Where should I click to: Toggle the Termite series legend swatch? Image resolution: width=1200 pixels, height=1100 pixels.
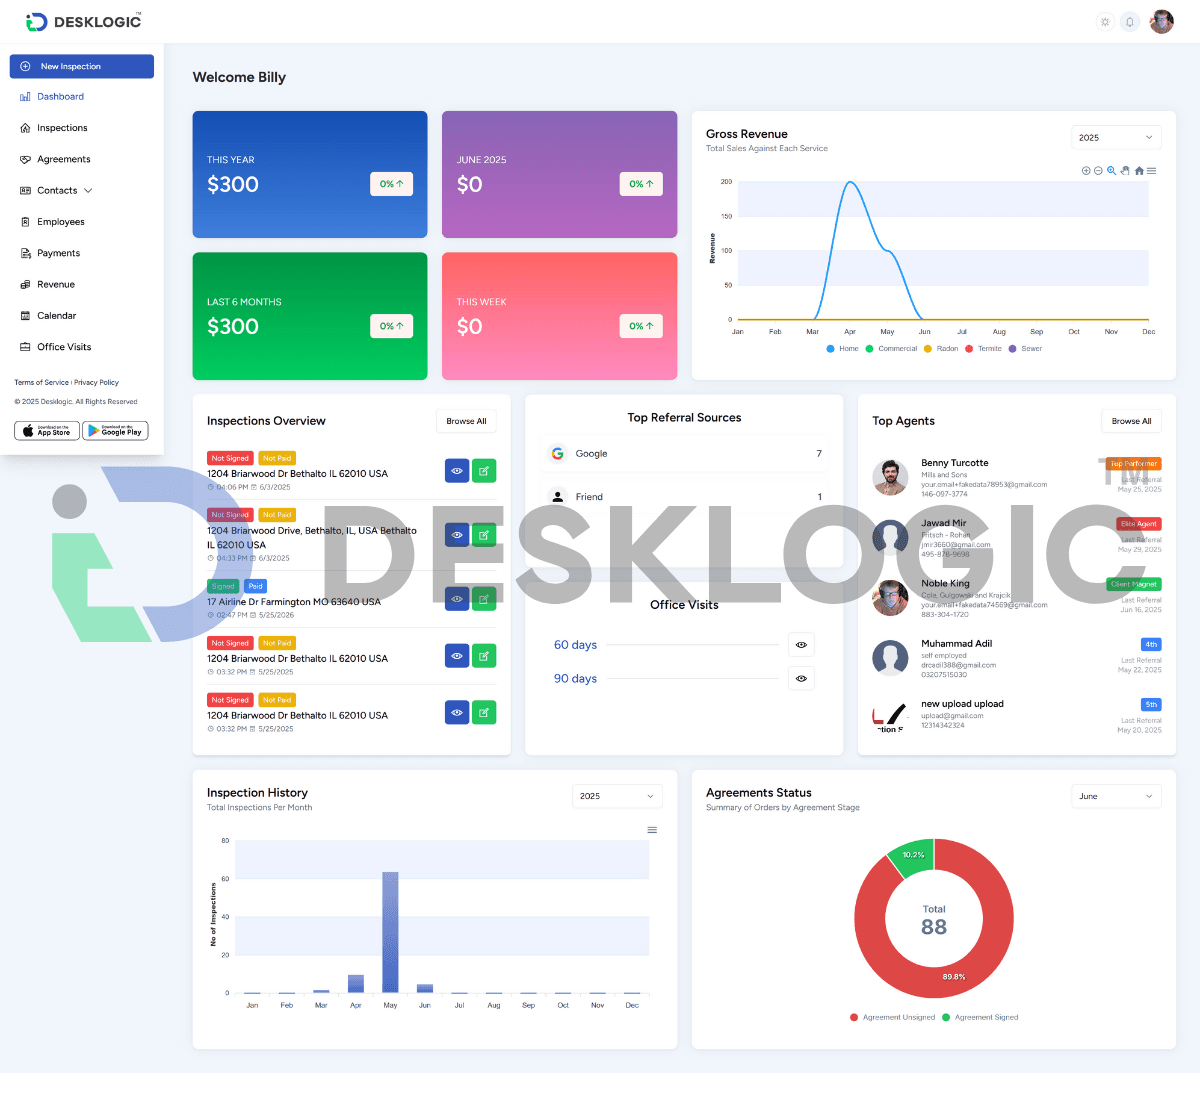969,349
